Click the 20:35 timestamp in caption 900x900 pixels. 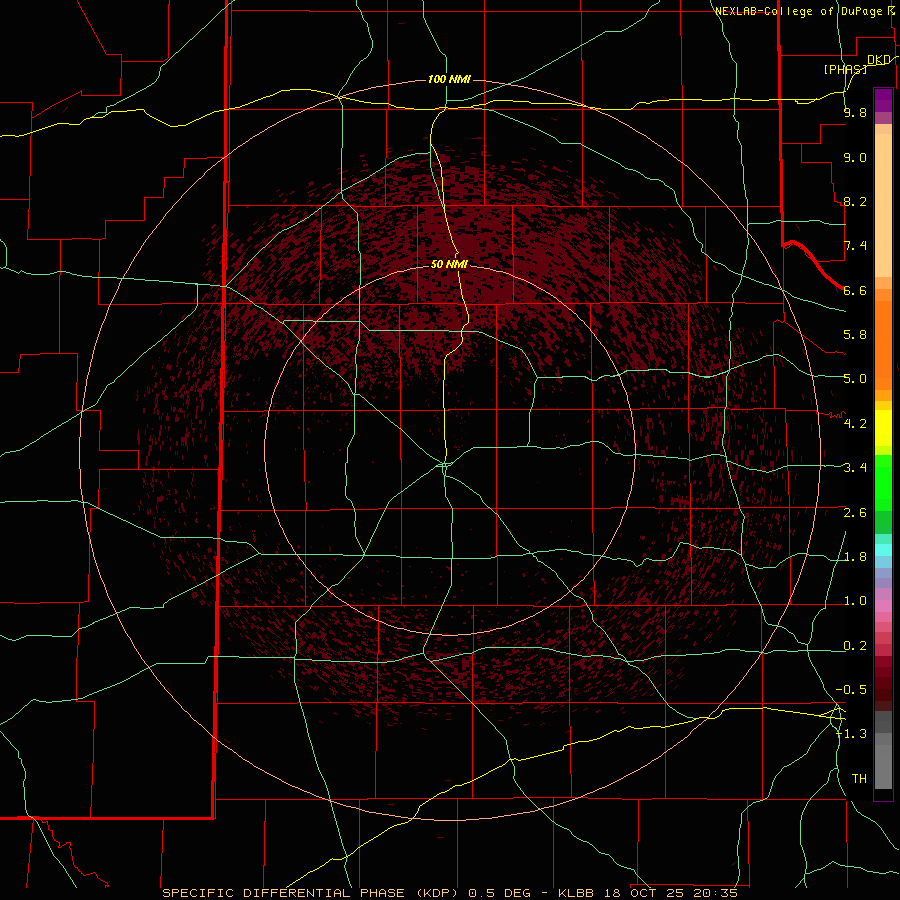715,893
